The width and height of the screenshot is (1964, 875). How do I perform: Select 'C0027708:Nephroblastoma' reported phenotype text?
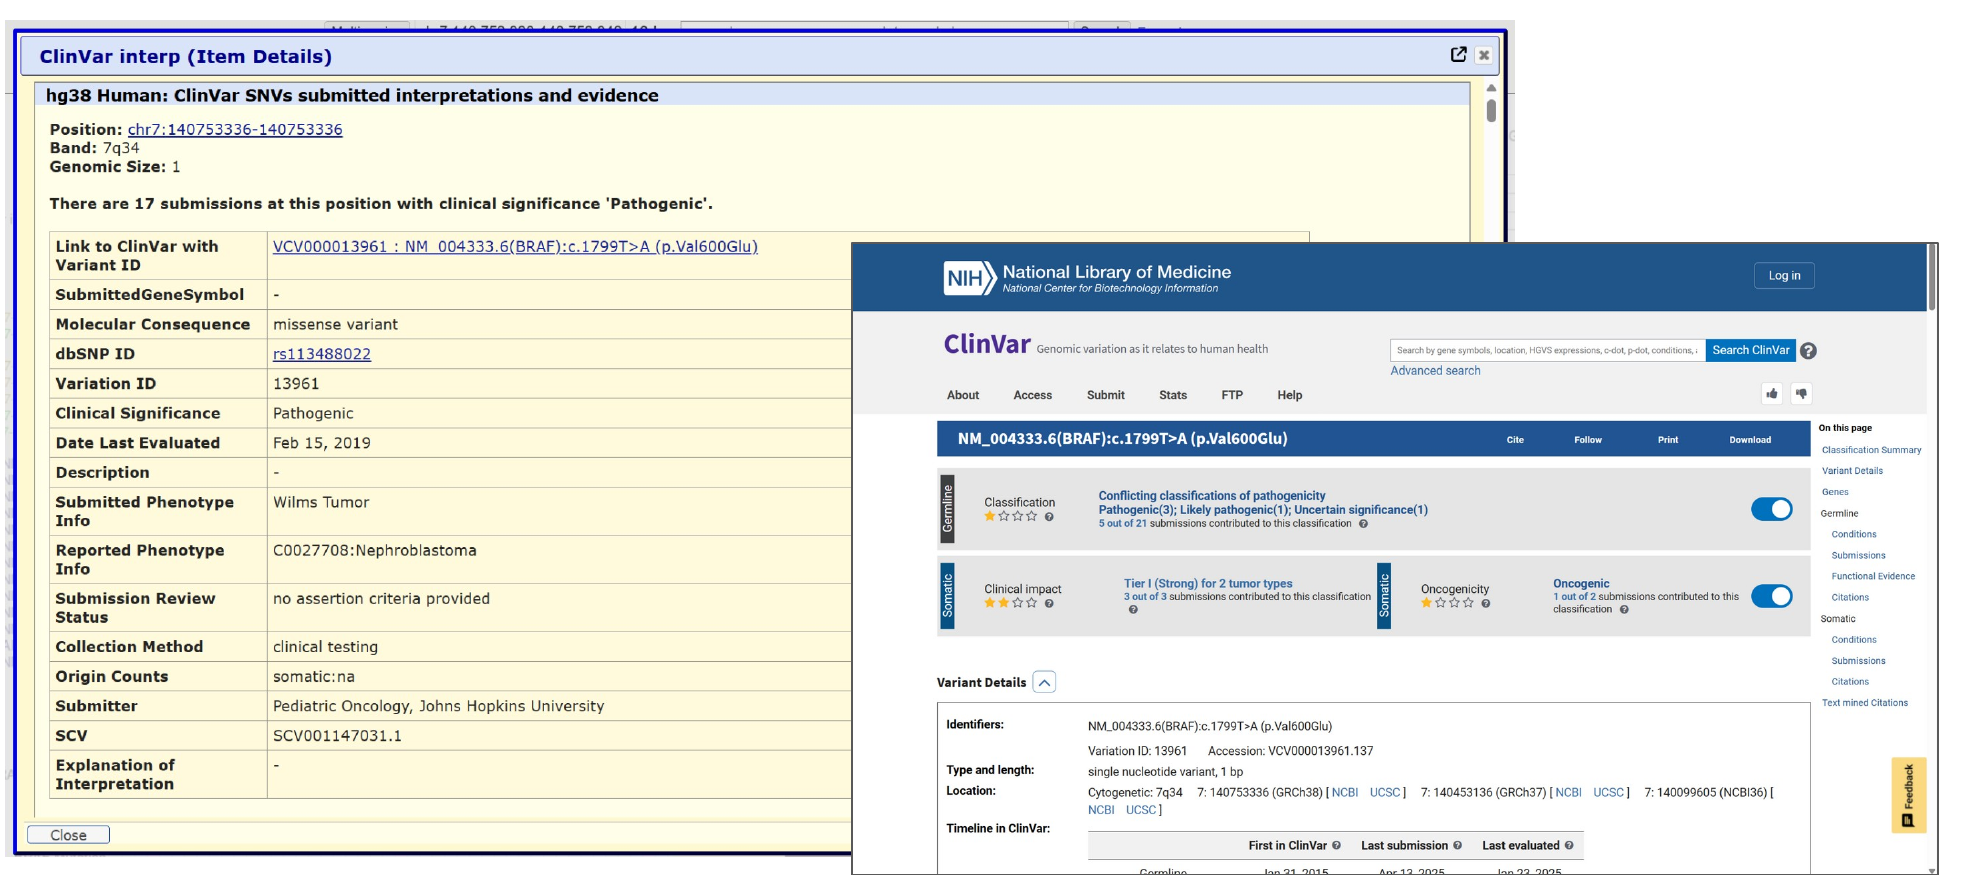point(374,550)
